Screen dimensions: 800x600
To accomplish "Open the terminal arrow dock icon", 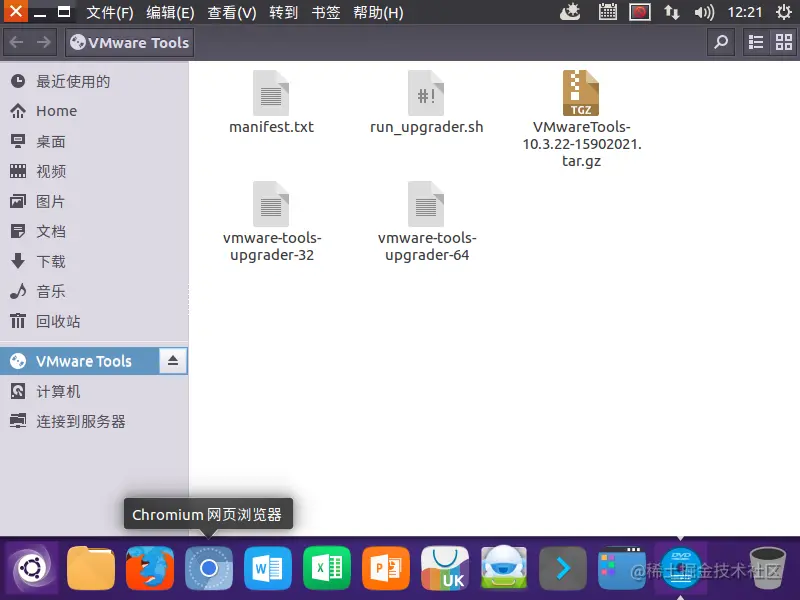I will [x=563, y=568].
